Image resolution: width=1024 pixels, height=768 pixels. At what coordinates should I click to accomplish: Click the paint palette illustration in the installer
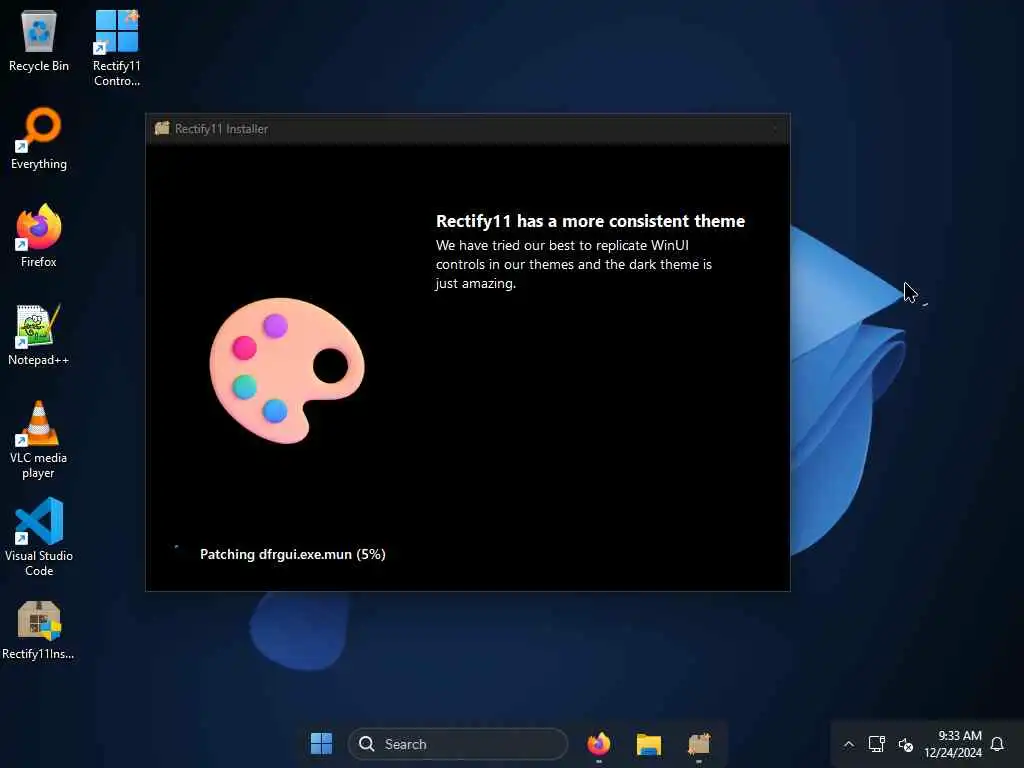click(x=287, y=370)
